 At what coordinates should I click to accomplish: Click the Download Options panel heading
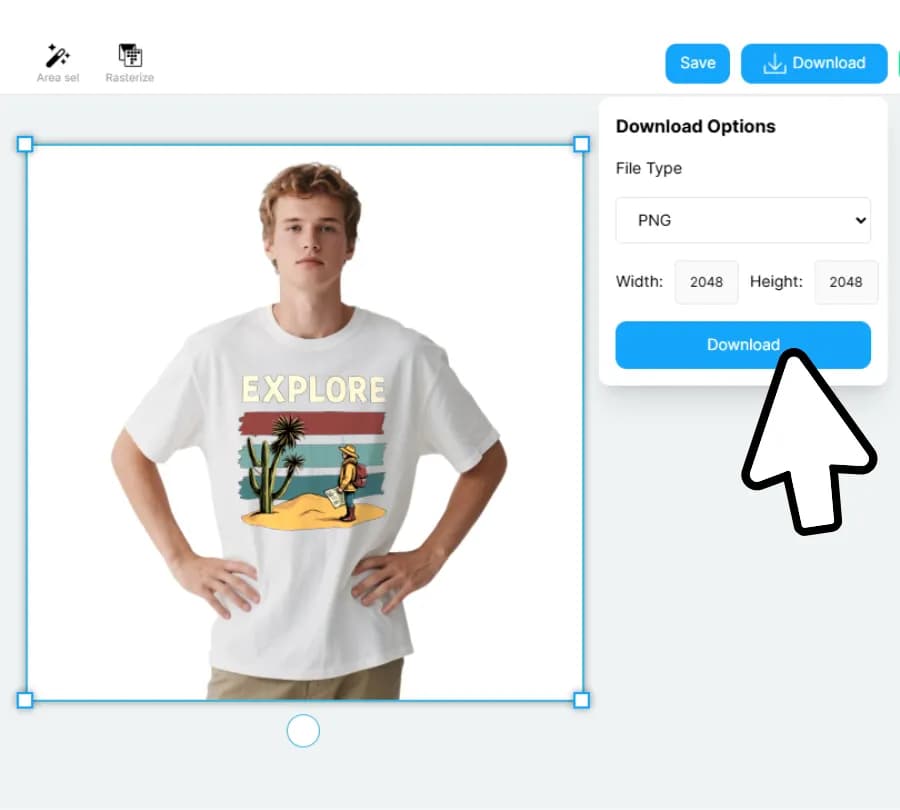[695, 126]
